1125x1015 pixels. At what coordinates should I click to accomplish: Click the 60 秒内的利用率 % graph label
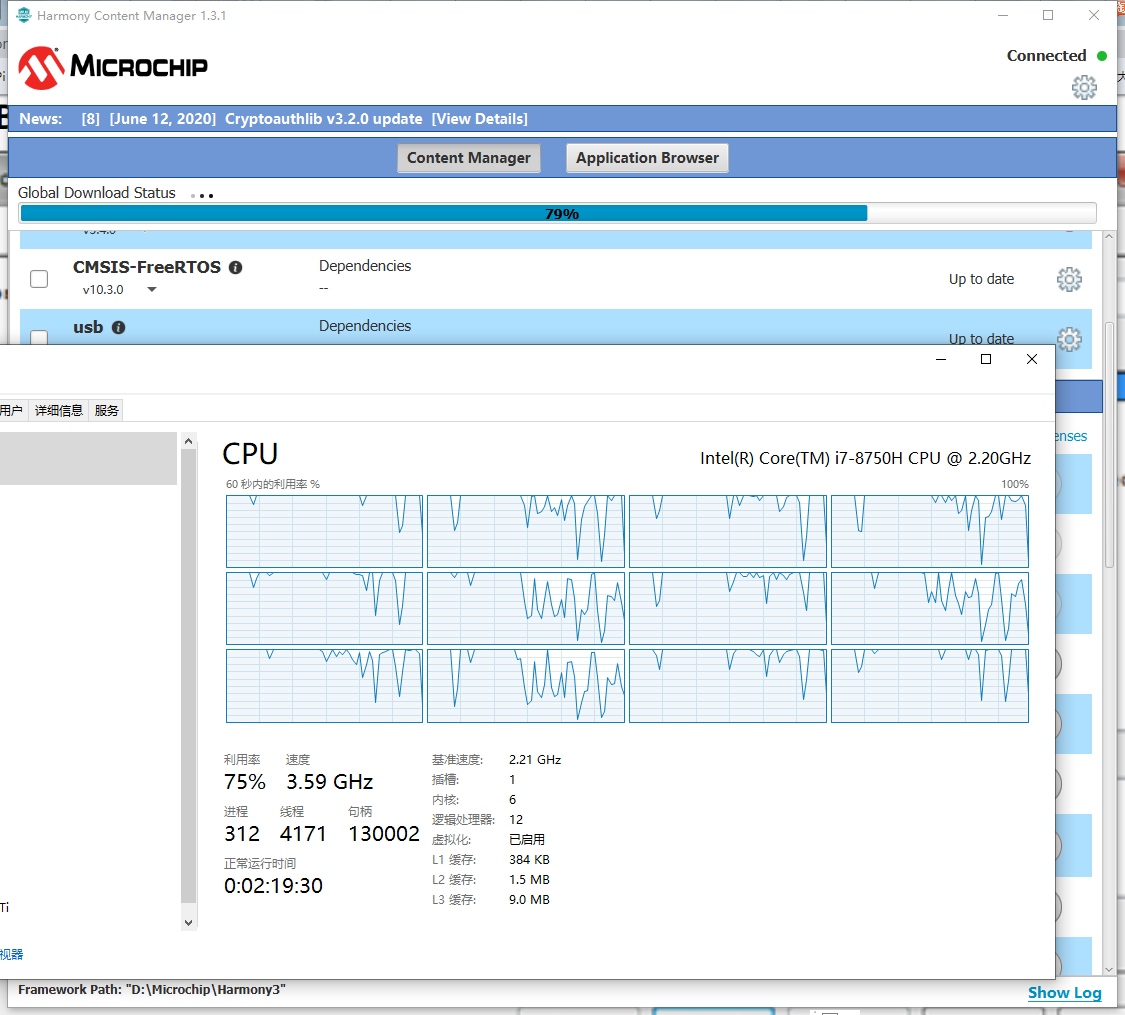click(x=273, y=484)
